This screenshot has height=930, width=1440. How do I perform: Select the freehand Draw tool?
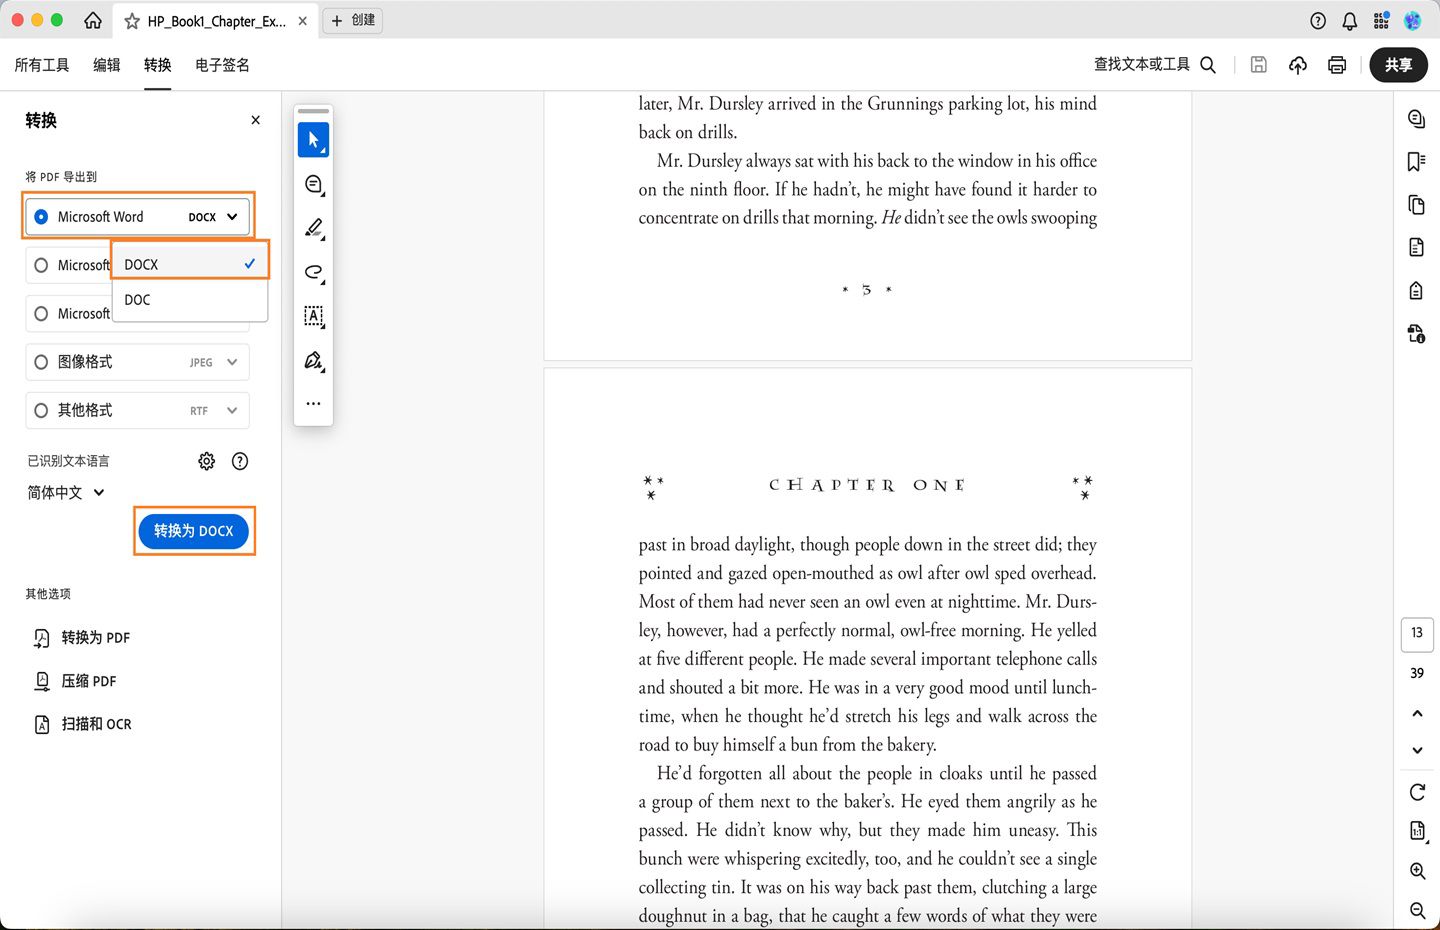click(x=313, y=273)
